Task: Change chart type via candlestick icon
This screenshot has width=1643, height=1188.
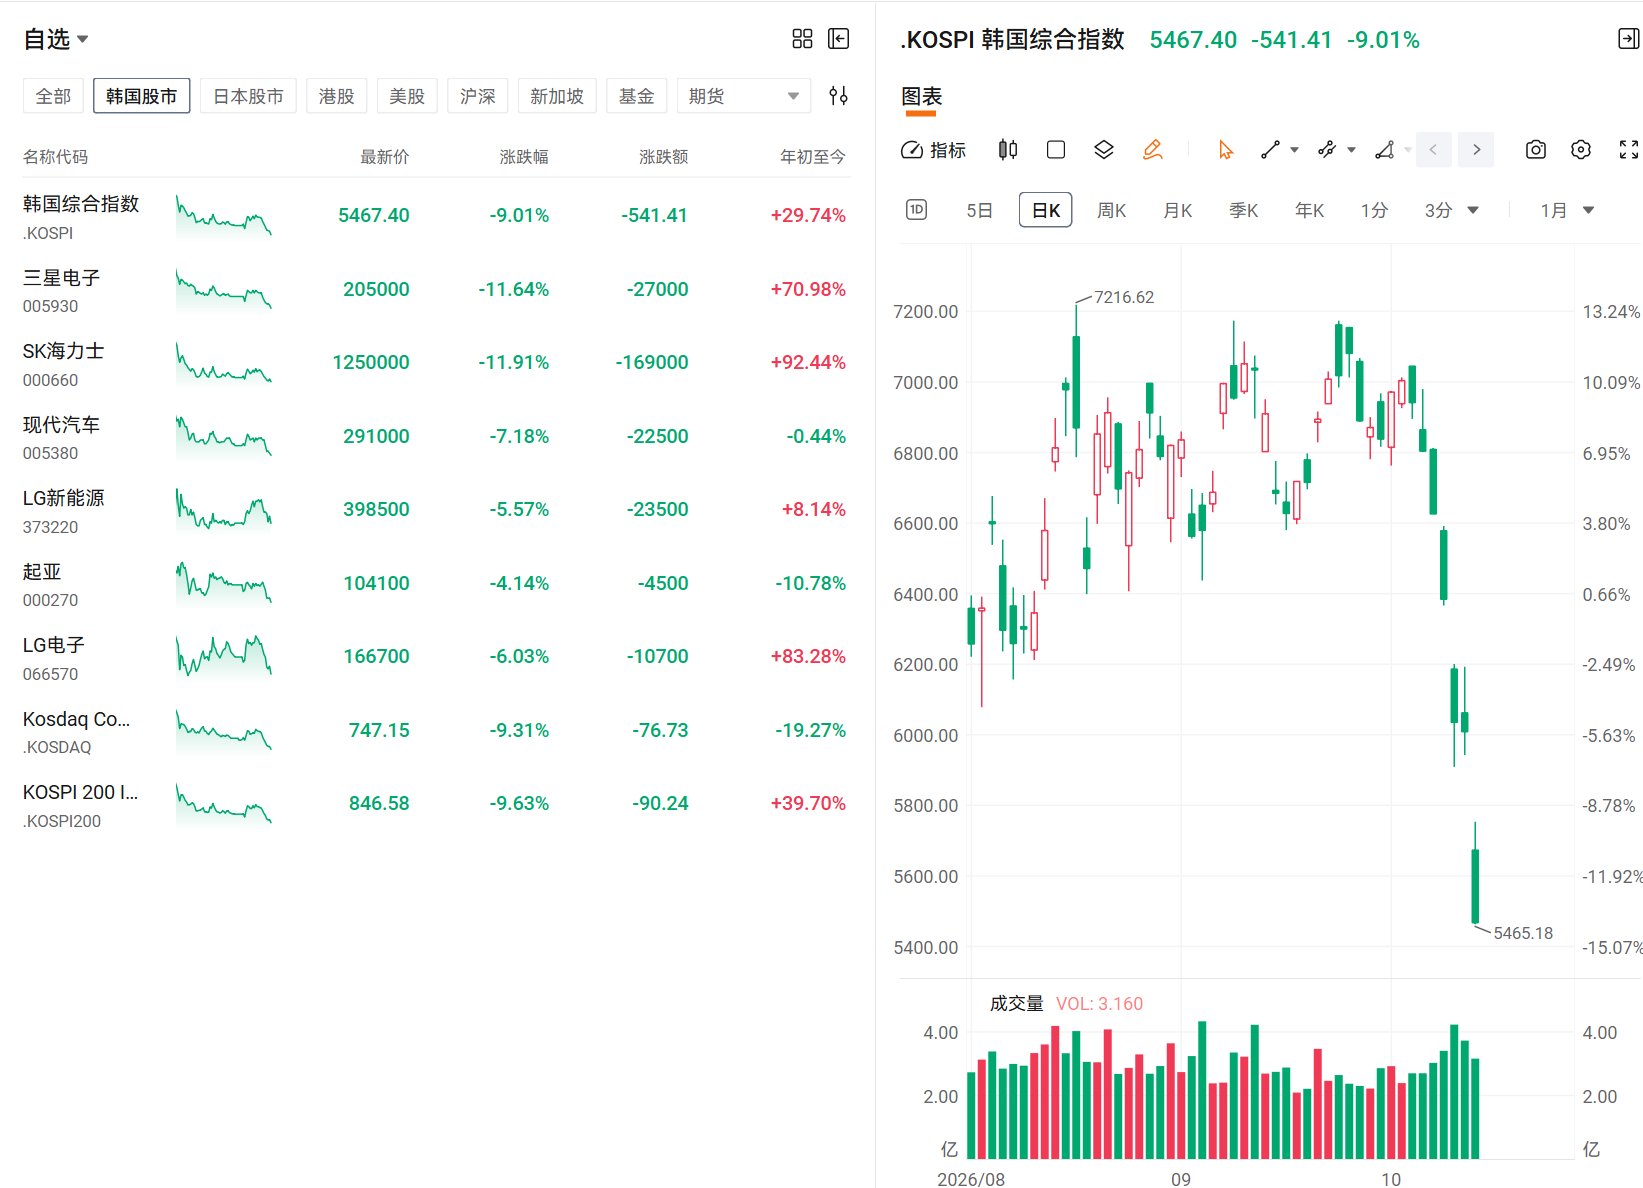Action: coord(1008,150)
